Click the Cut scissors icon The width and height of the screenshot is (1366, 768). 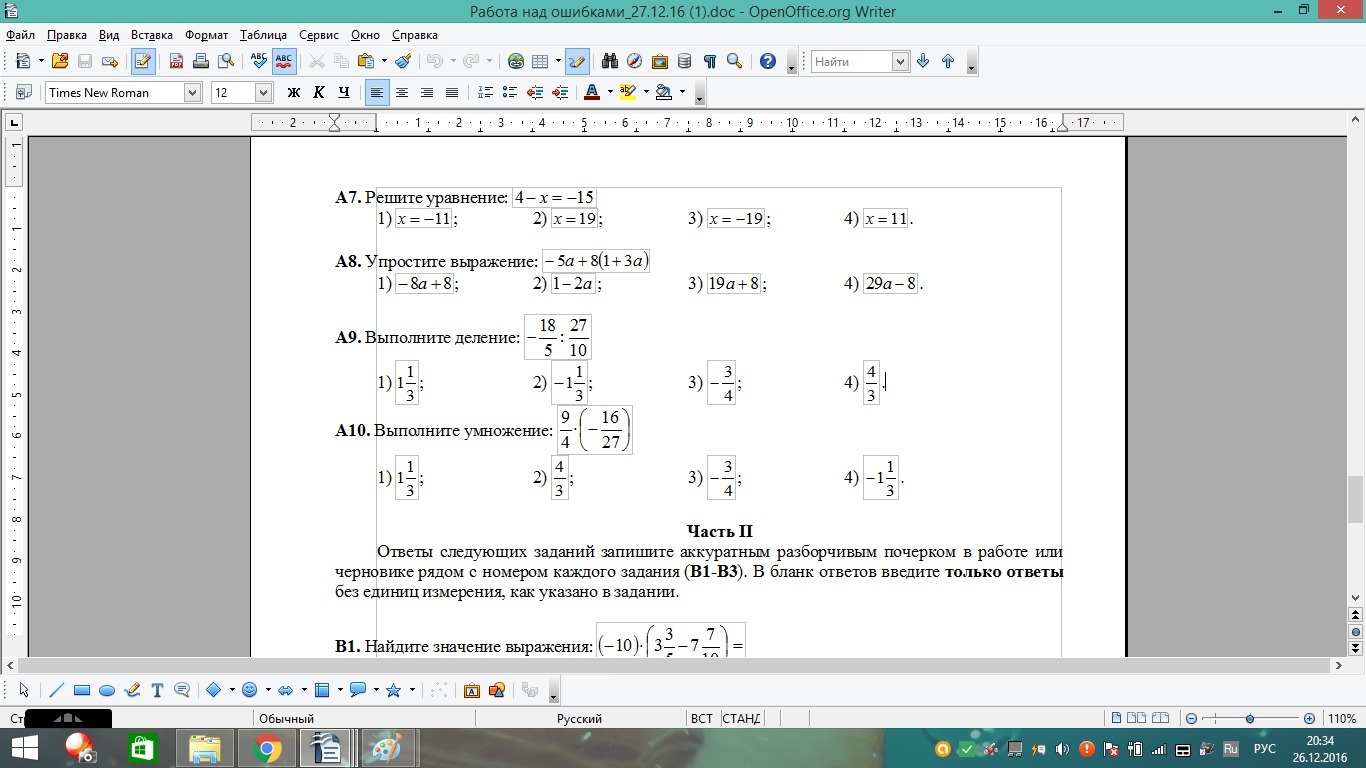(x=317, y=61)
